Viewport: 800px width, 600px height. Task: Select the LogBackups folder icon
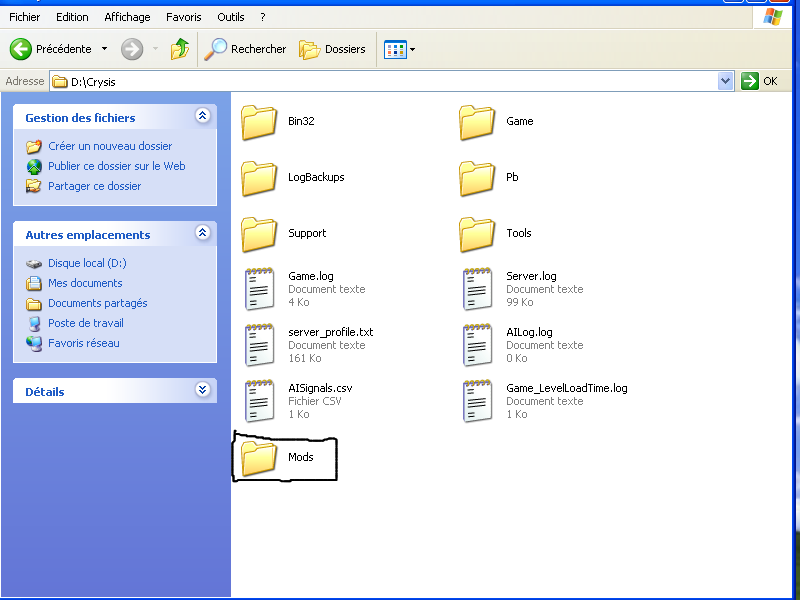(259, 179)
